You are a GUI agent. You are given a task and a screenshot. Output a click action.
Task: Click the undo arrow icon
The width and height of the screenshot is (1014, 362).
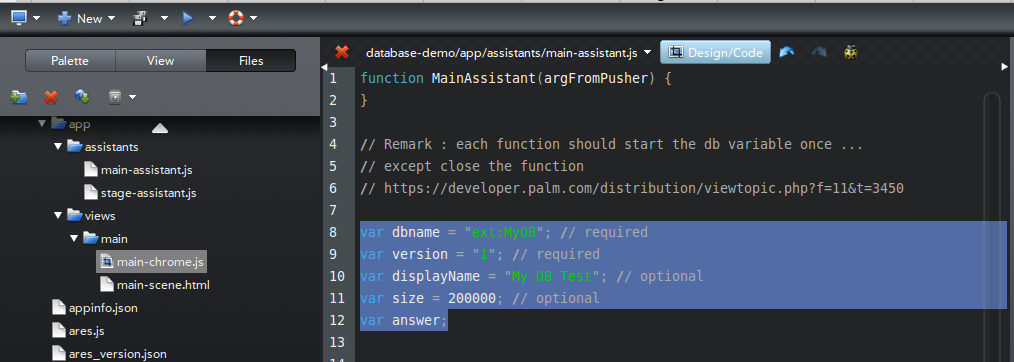coord(787,52)
